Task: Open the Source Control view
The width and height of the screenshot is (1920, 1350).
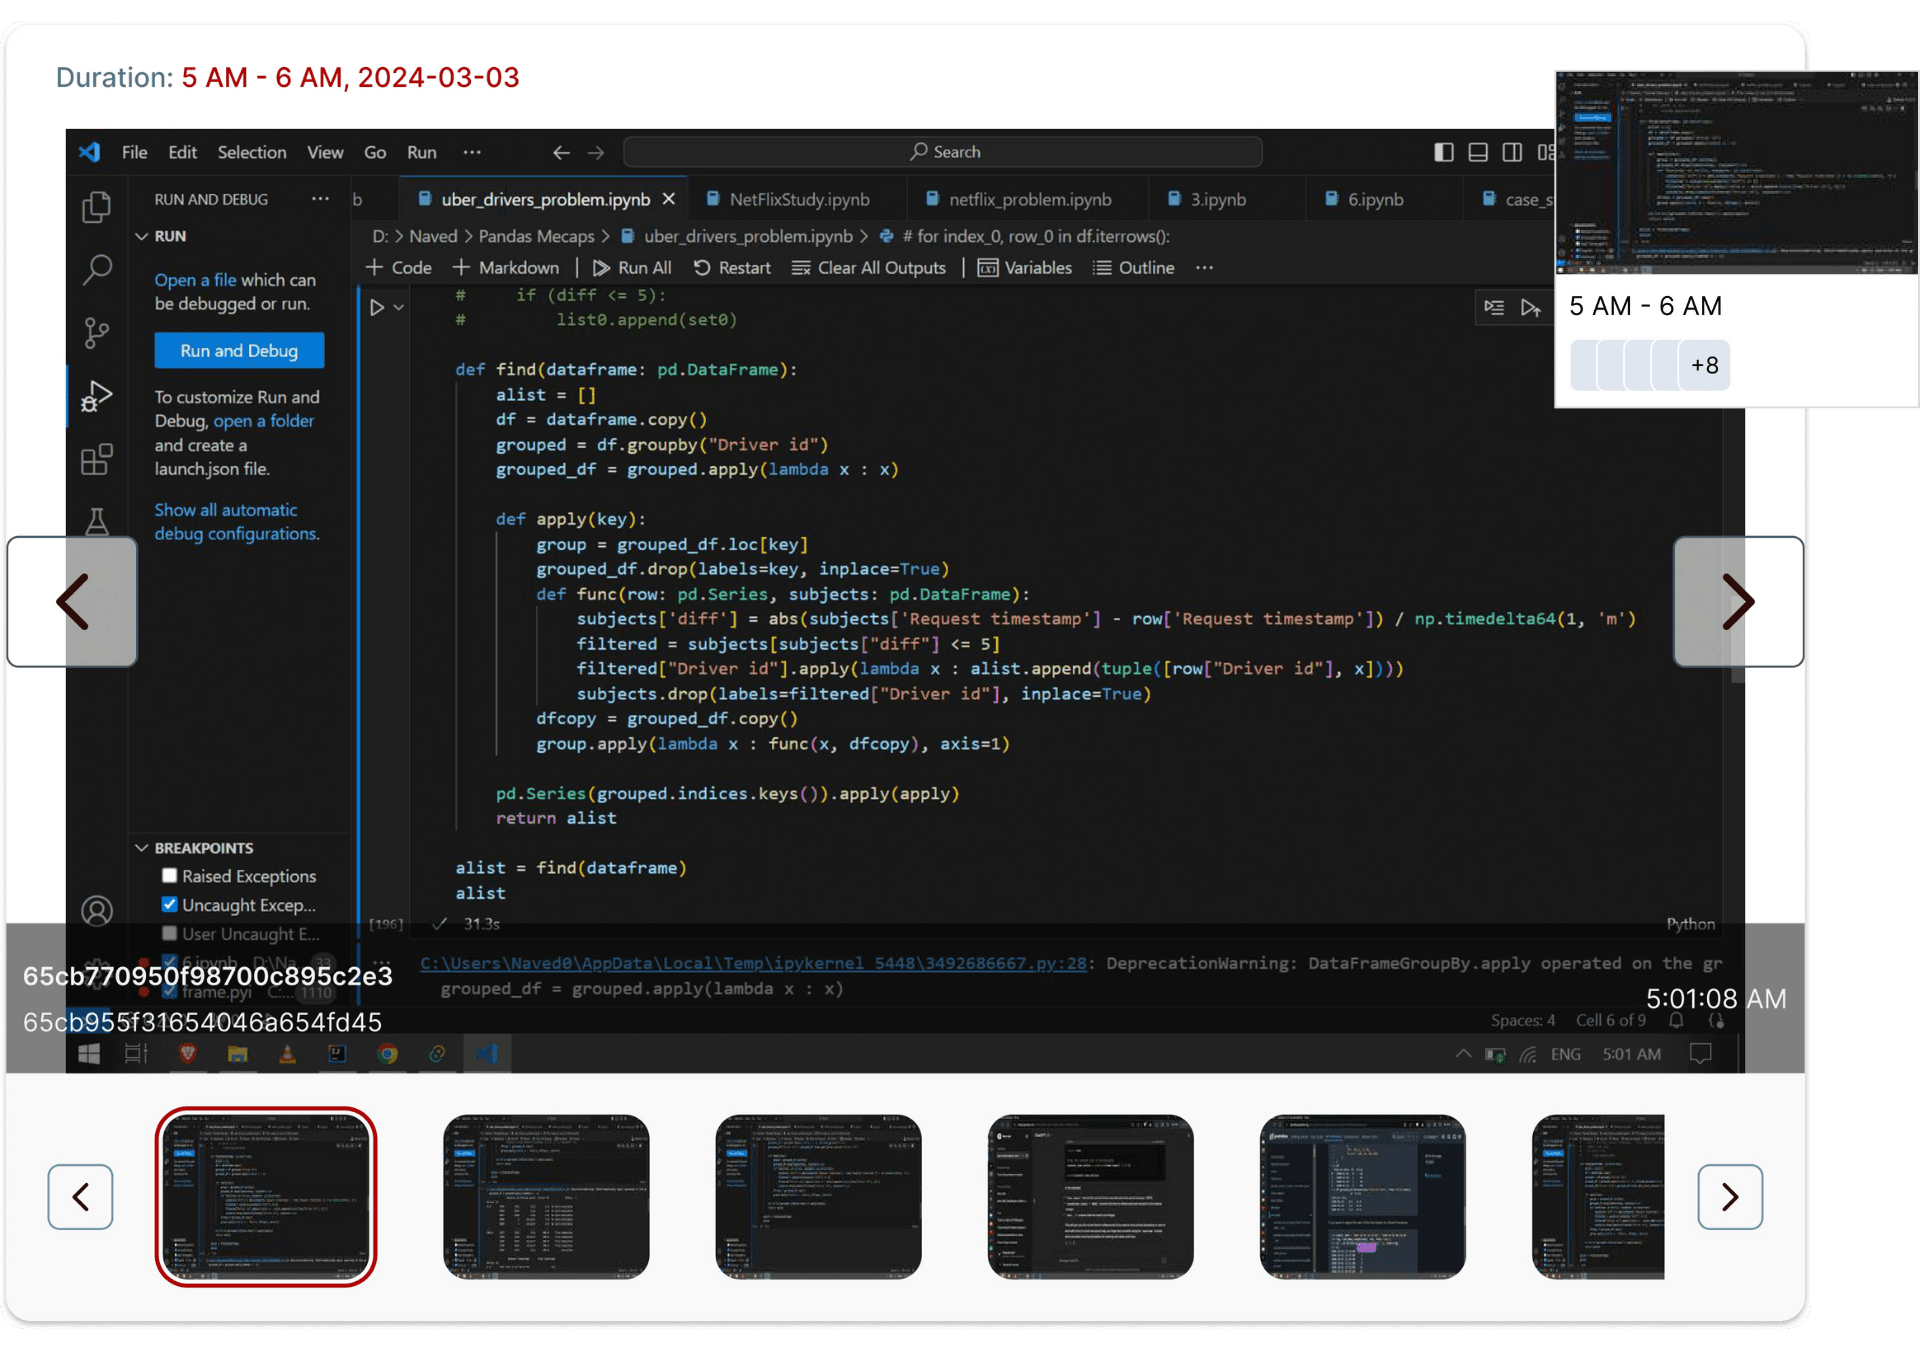Action: 96,332
